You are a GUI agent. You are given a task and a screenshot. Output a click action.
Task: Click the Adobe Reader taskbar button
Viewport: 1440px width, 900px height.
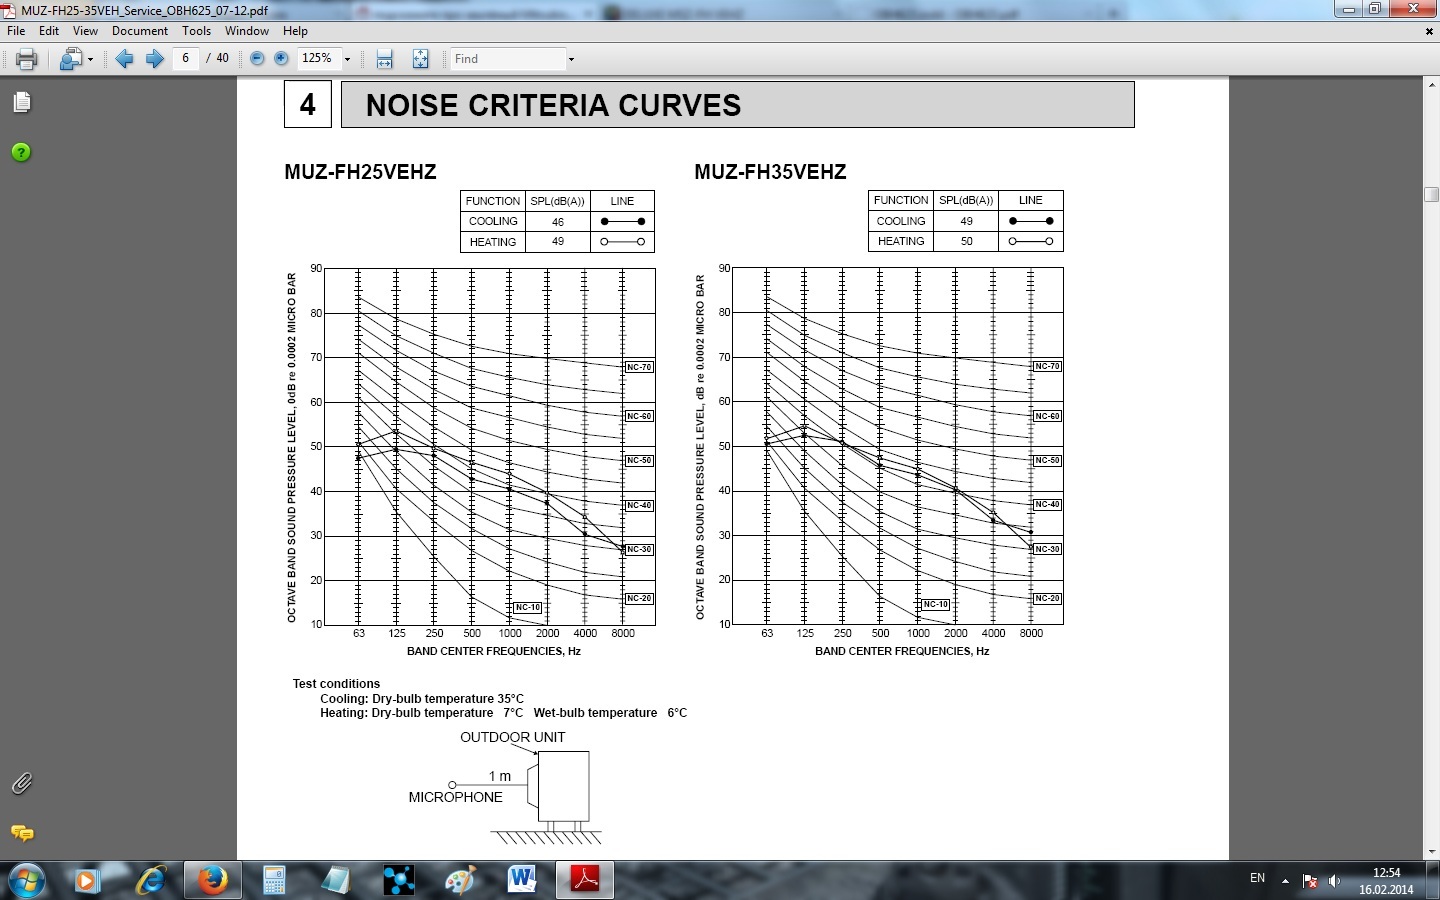[x=585, y=881]
